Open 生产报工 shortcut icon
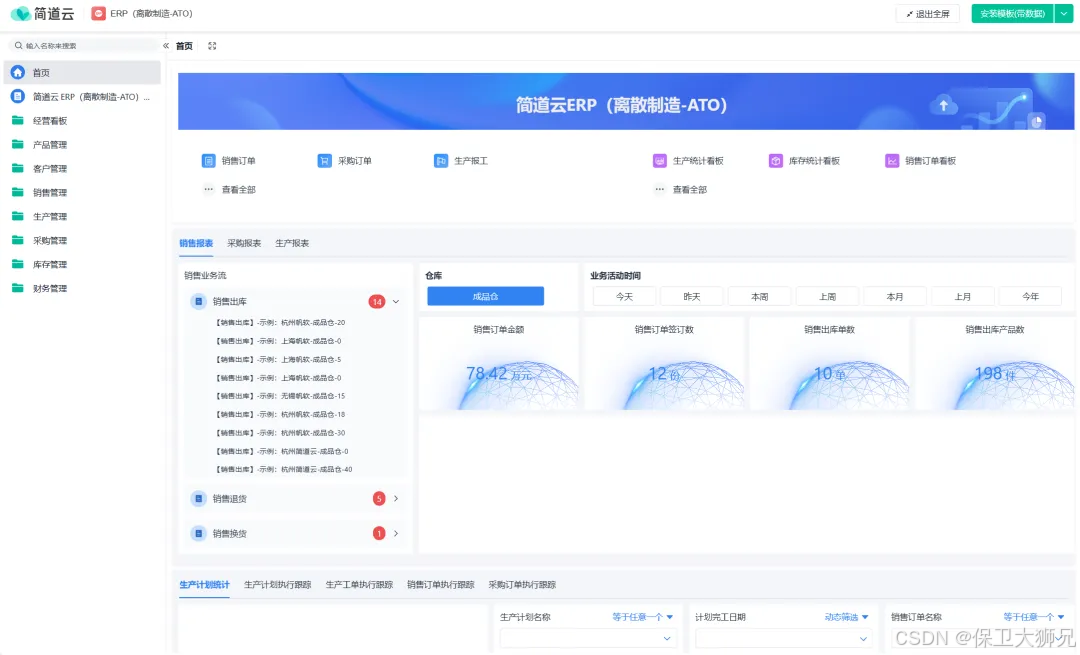The height and width of the screenshot is (655, 1080). pos(441,160)
